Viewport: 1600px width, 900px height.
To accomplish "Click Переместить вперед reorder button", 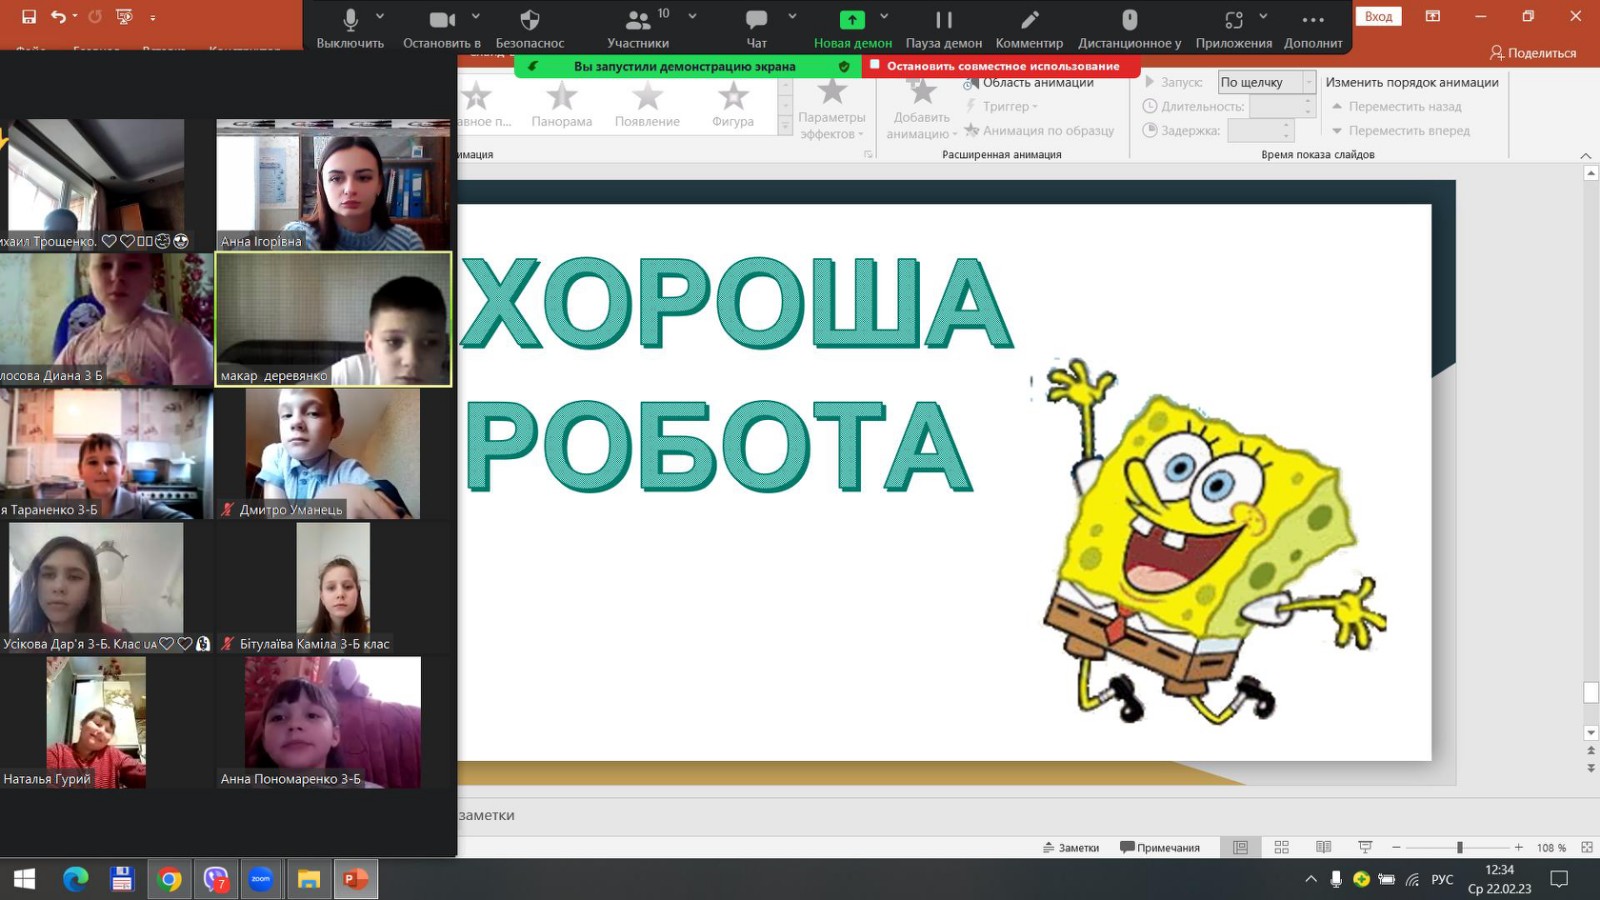I will coord(1400,130).
